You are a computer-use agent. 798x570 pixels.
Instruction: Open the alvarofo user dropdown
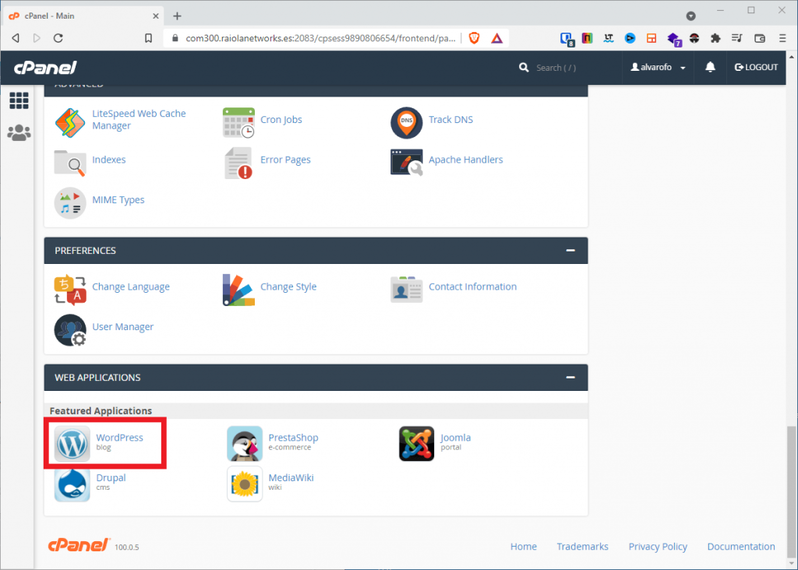pyautogui.click(x=658, y=67)
